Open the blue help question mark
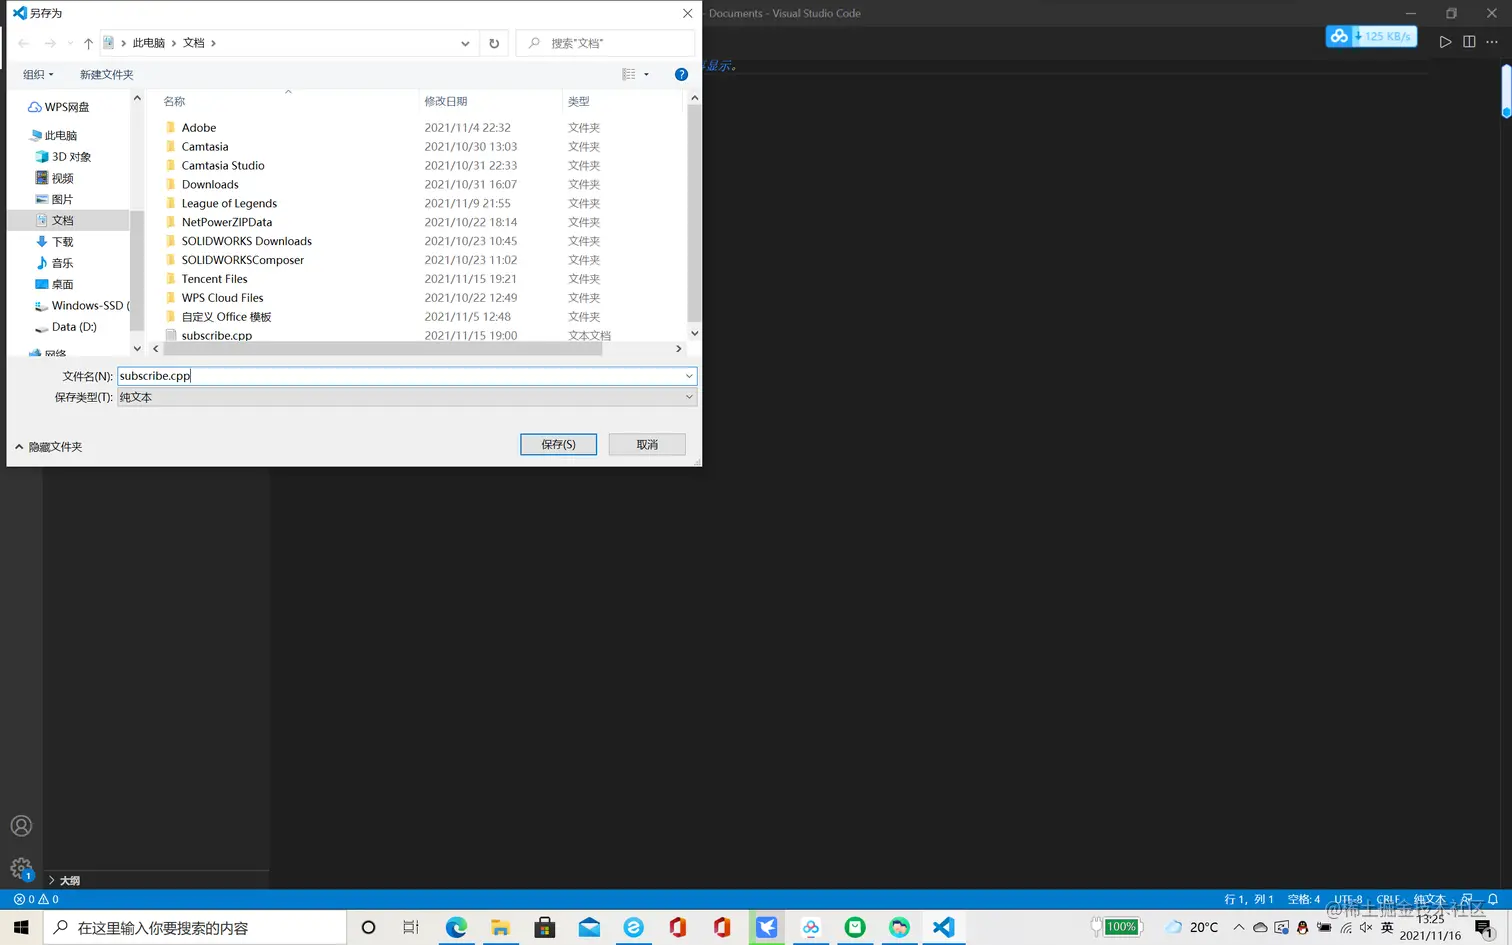The image size is (1512, 945). point(681,74)
